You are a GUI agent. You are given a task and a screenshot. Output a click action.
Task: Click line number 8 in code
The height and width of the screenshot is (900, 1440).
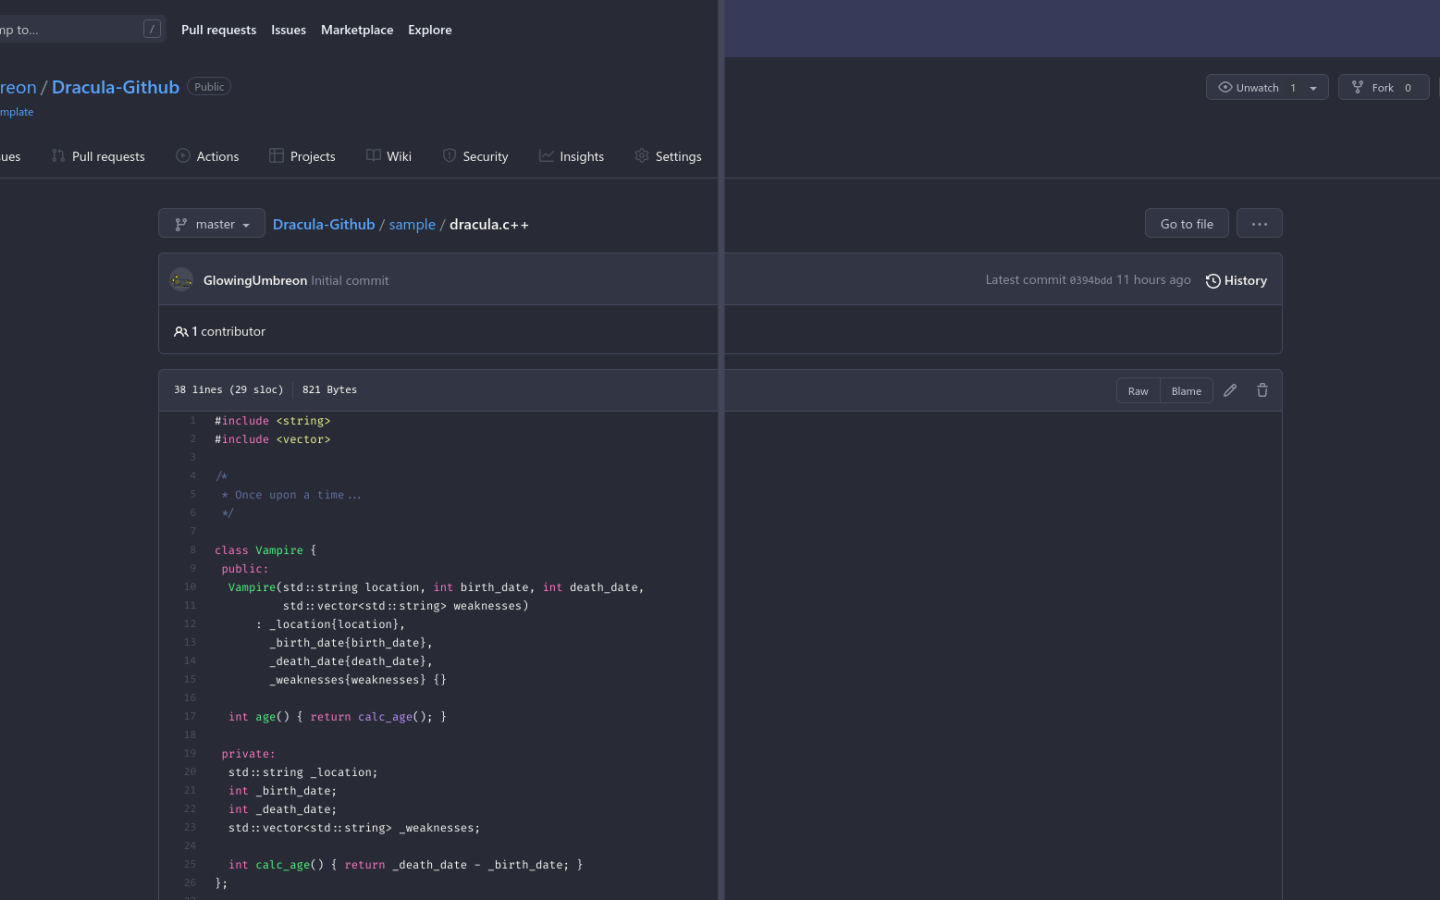click(x=193, y=549)
